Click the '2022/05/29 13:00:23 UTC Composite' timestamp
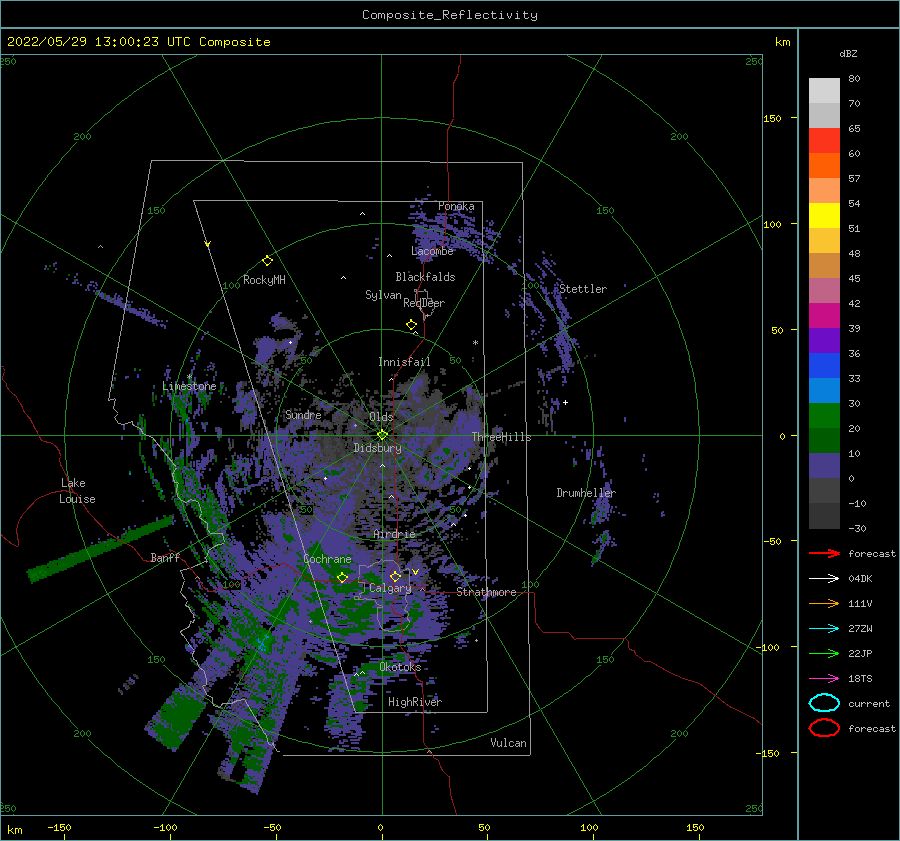 coord(139,42)
